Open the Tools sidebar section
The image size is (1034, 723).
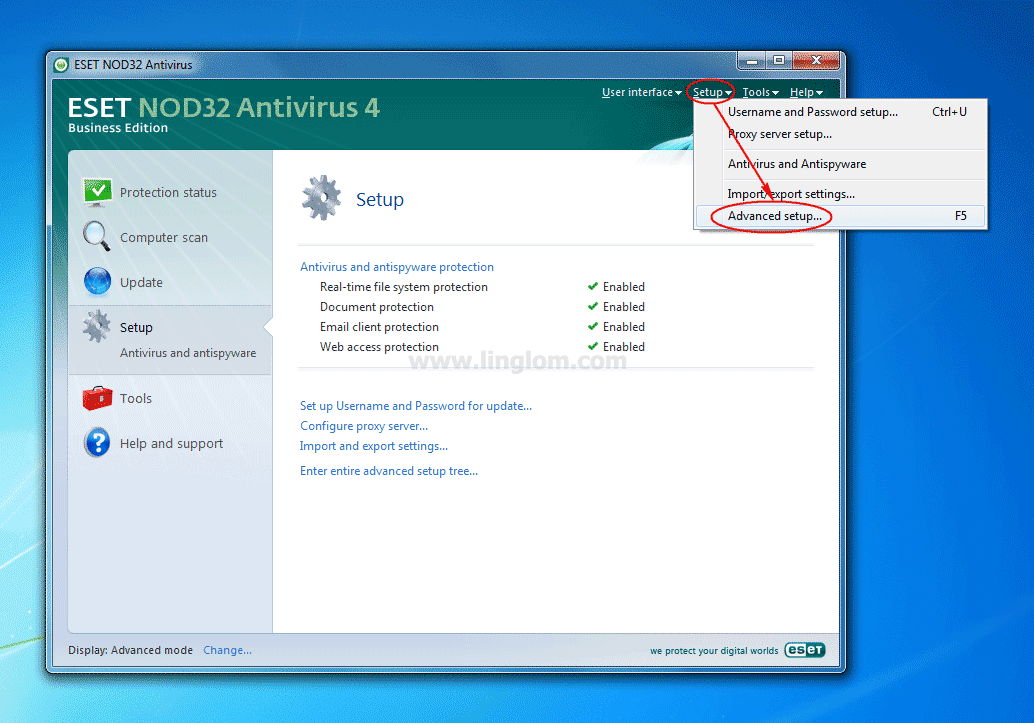(x=136, y=398)
